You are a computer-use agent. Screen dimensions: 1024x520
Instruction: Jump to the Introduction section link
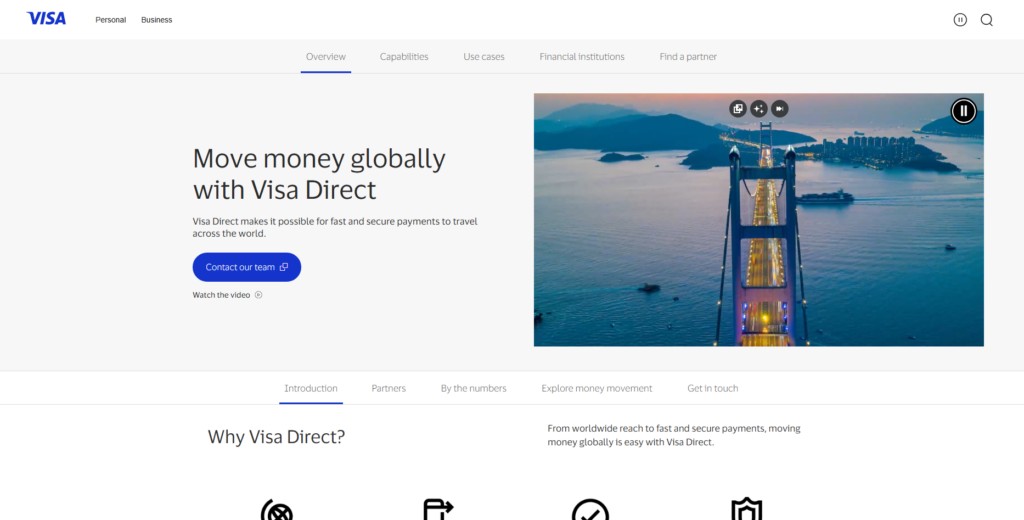point(311,388)
